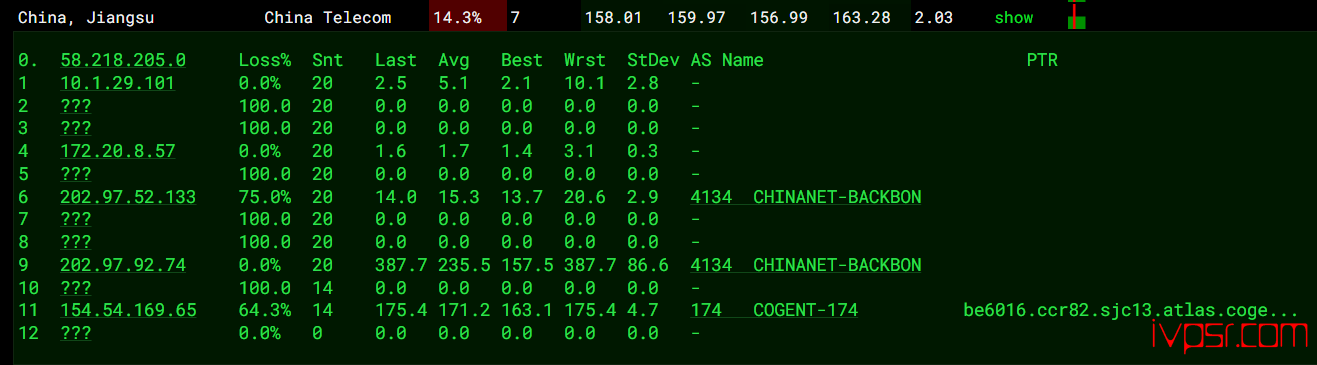
Task: Click the Loss% column header
Action: [265, 60]
